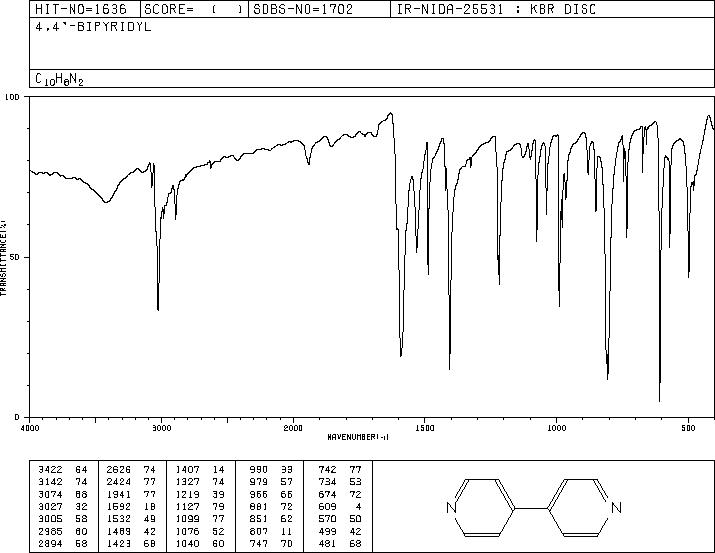Click transmittance value 14 beside 1407
Image resolution: width=715 pixels, height=553 pixels.
(218, 469)
